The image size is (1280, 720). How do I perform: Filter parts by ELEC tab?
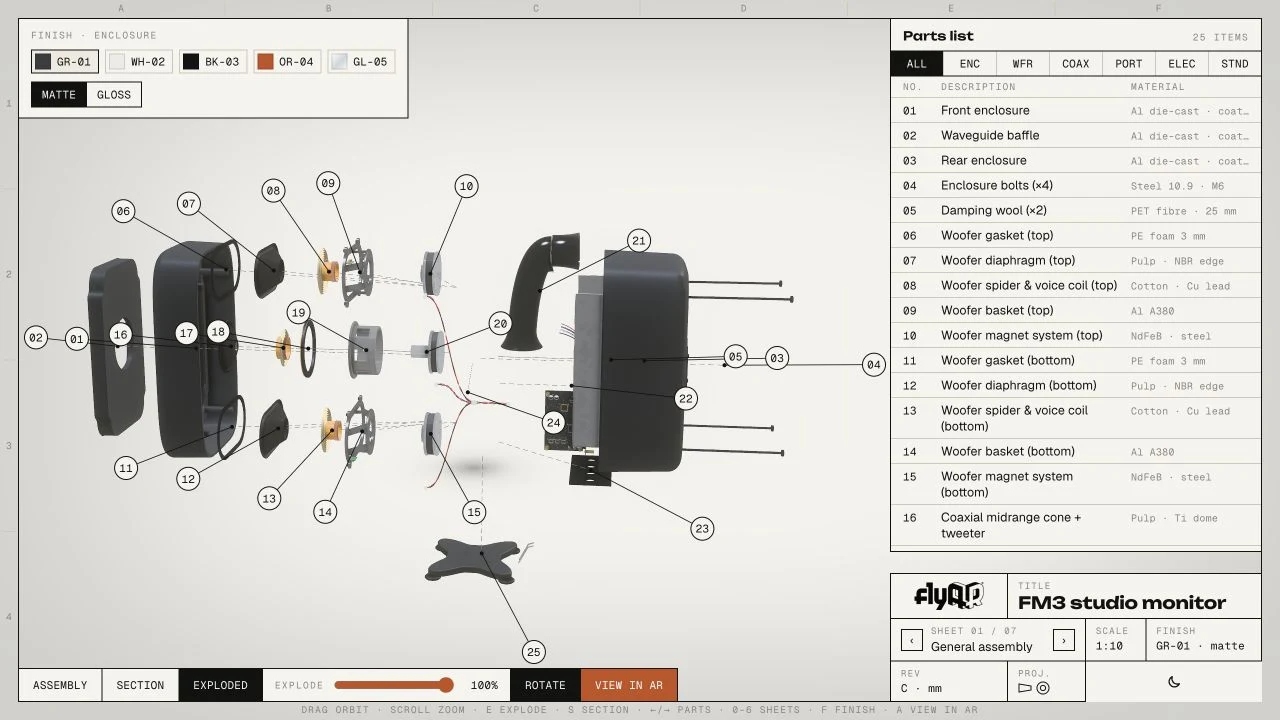pos(1182,64)
